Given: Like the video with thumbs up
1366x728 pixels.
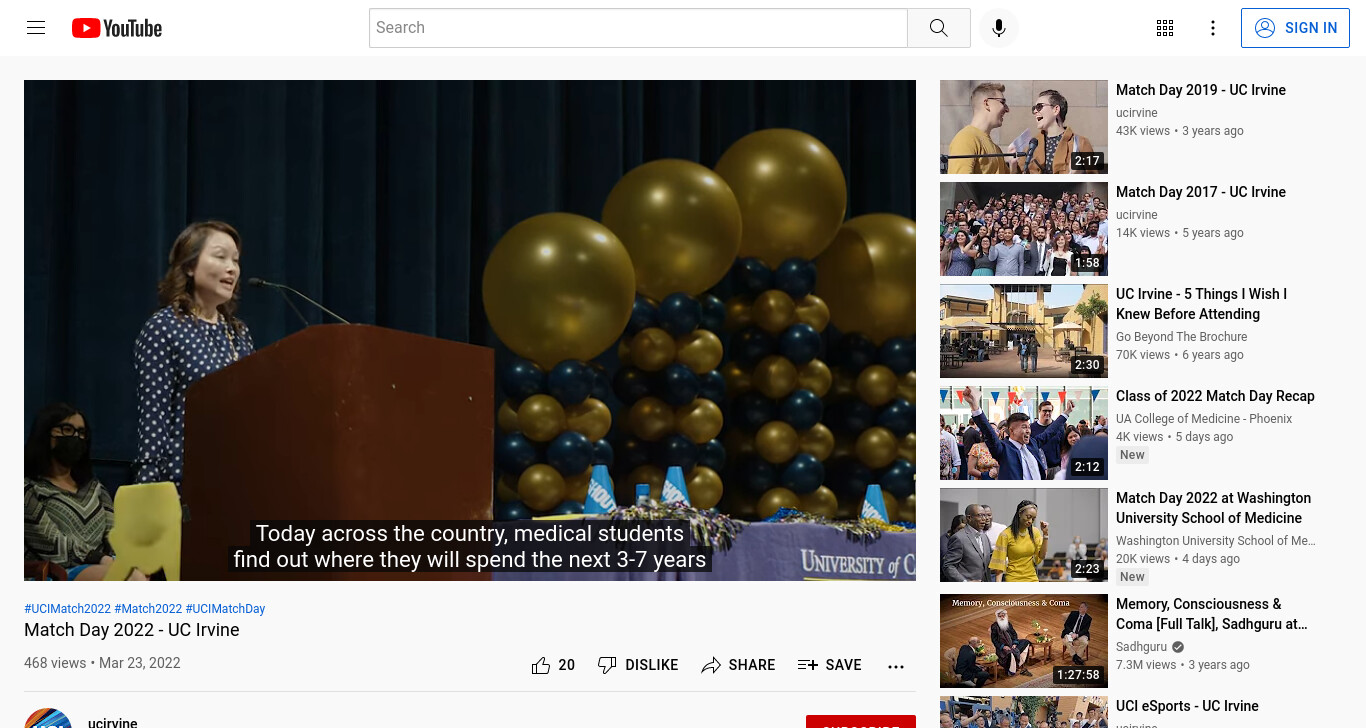Looking at the screenshot, I should coord(541,665).
